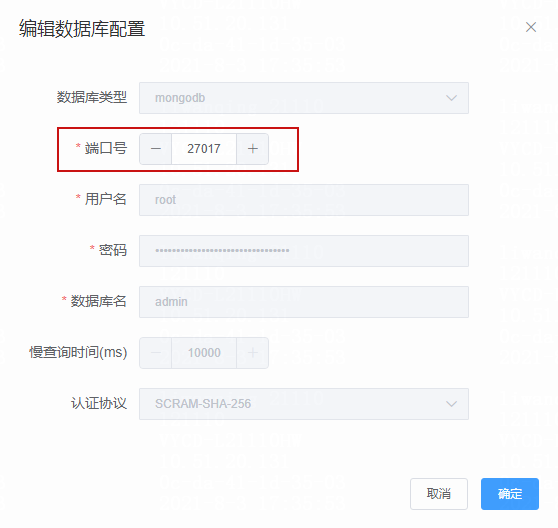Click the slow query time value 10000
This screenshot has height=528, width=558.
(204, 353)
